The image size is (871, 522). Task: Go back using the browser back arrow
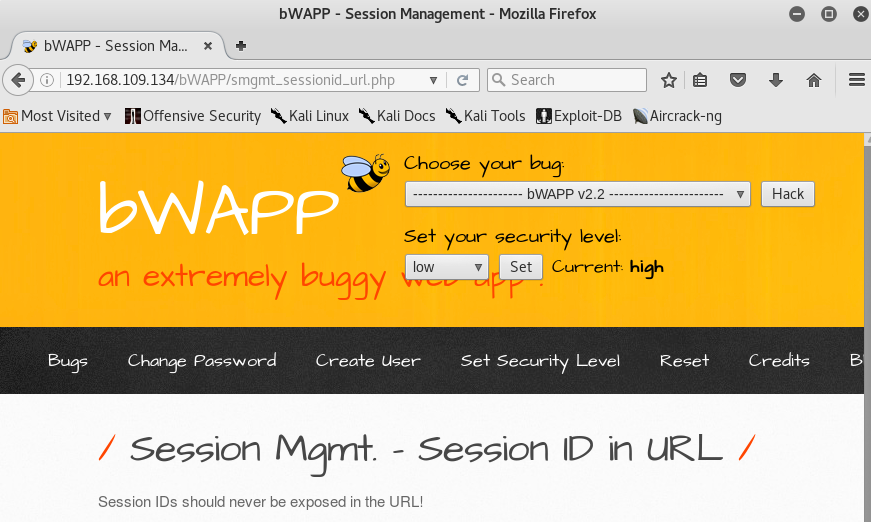[18, 80]
